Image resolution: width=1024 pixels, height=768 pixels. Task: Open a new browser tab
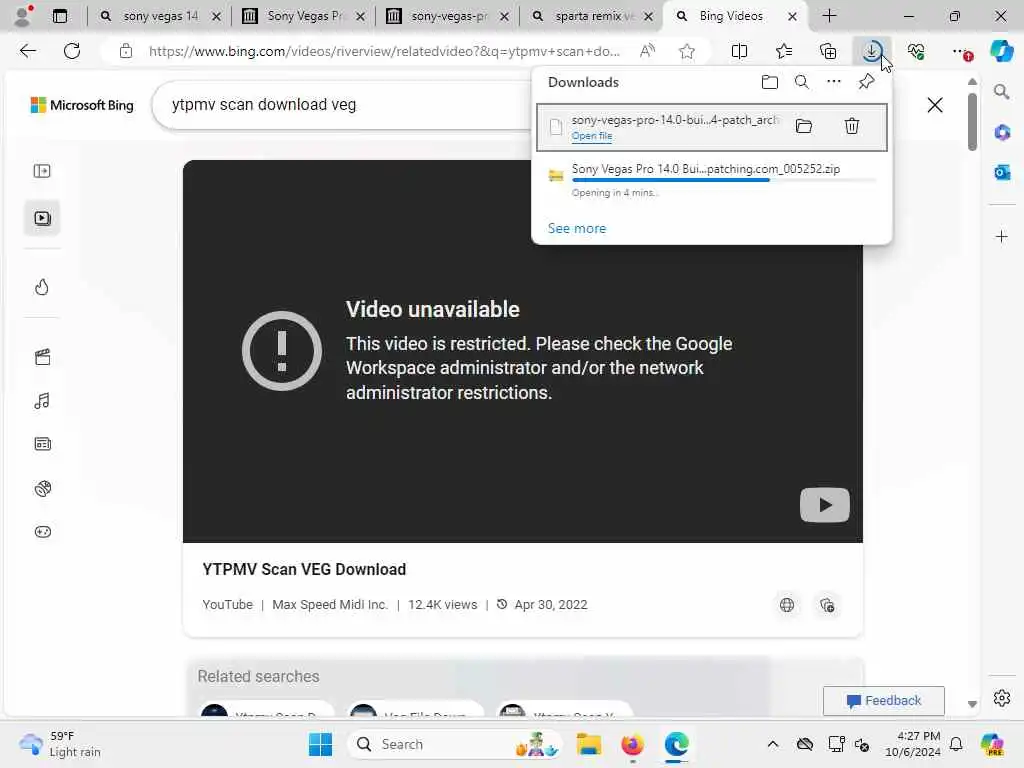829,16
